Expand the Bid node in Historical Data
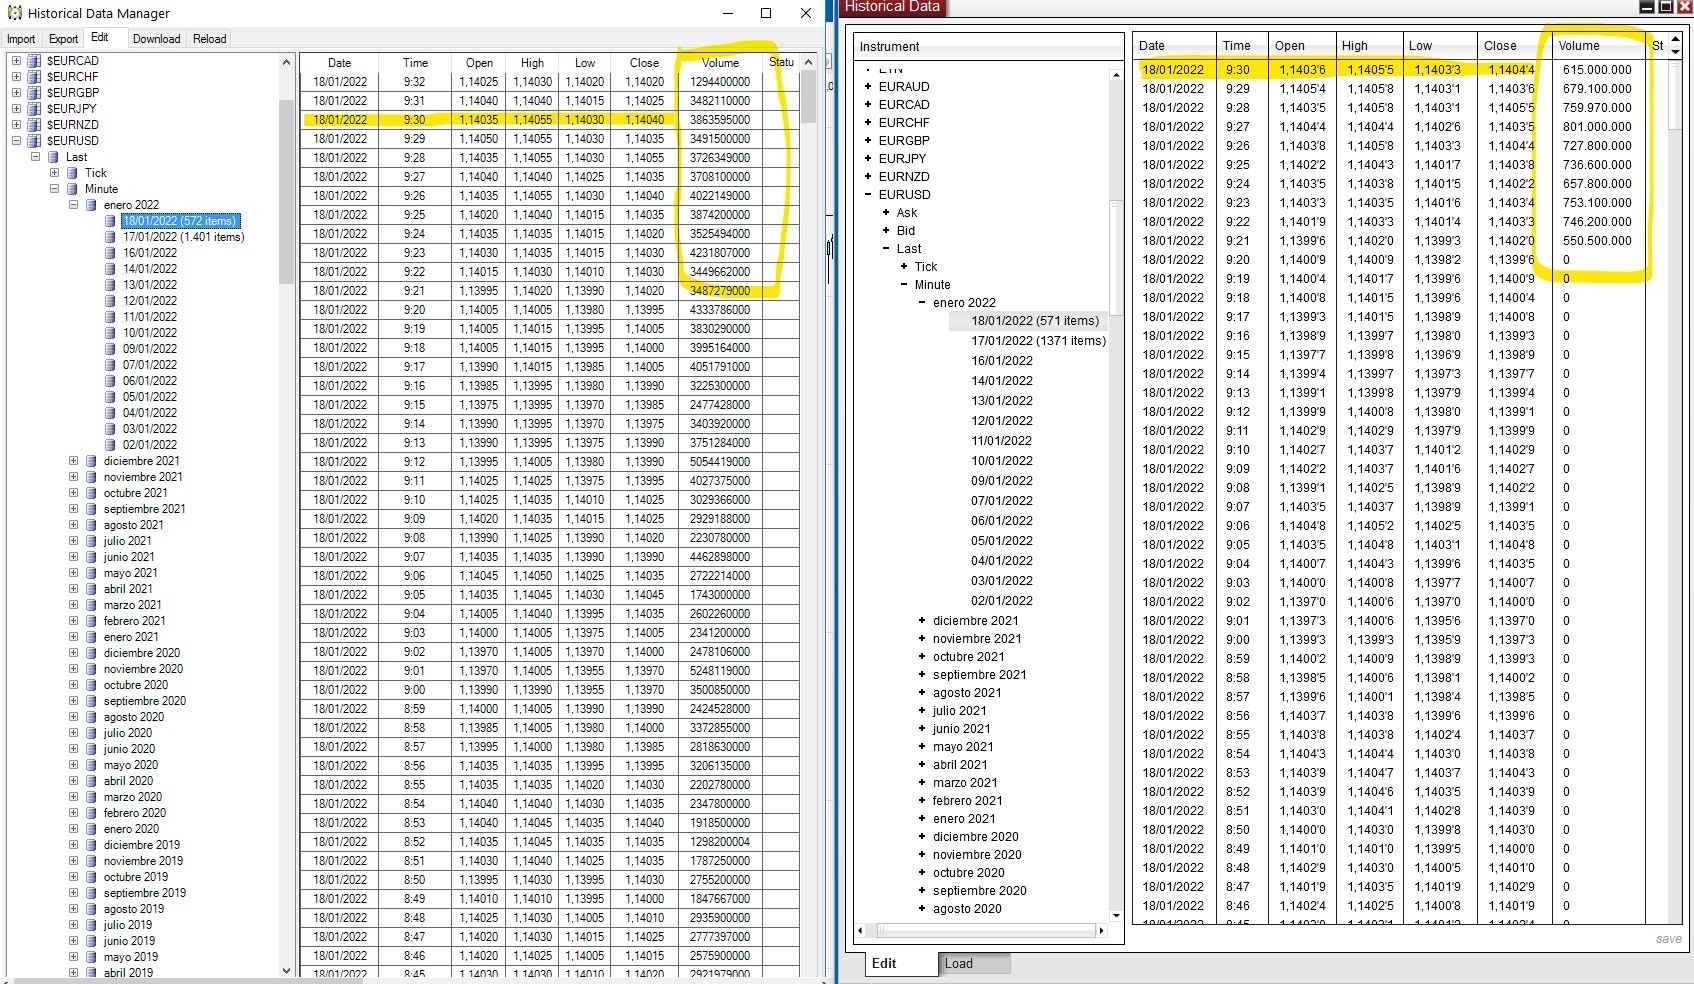Viewport: 1694px width, 984px height. coord(886,231)
